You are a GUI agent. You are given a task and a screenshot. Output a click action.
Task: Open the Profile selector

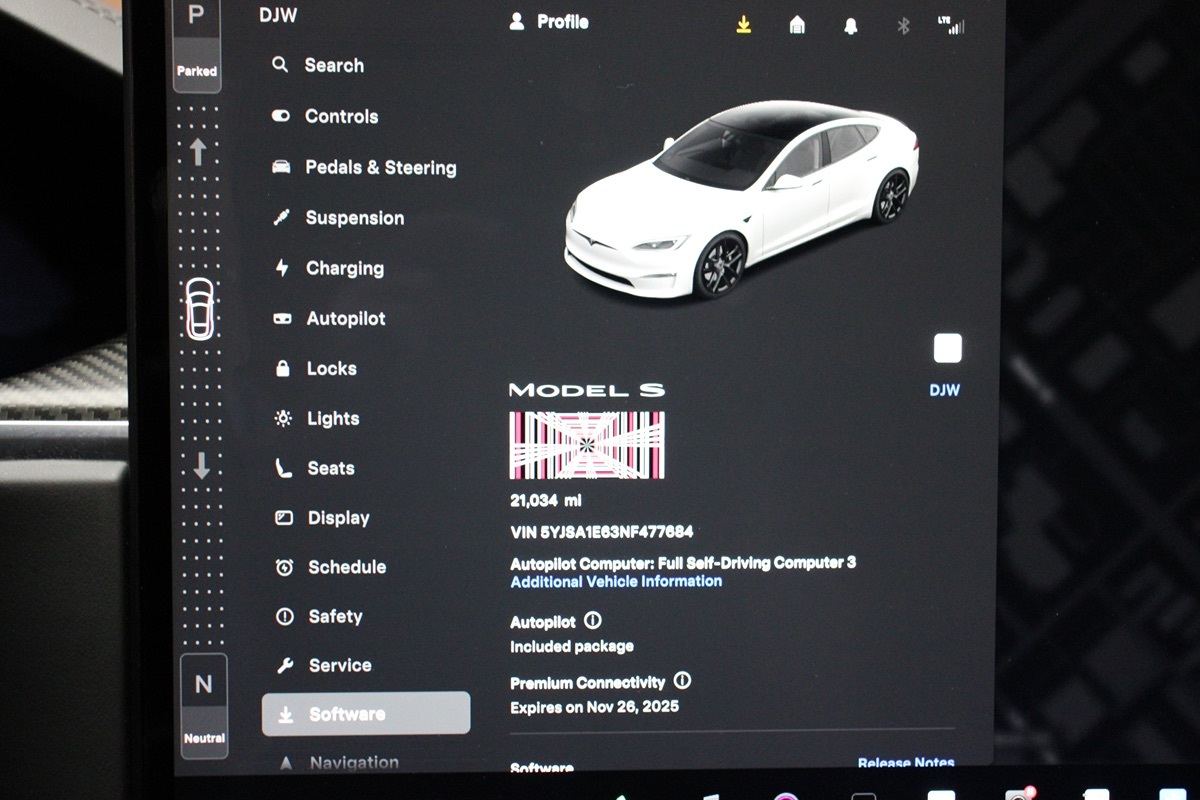click(x=549, y=22)
